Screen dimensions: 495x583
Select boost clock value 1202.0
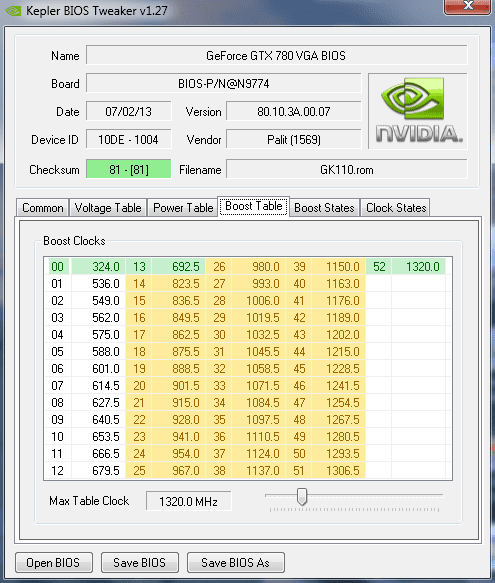point(338,334)
